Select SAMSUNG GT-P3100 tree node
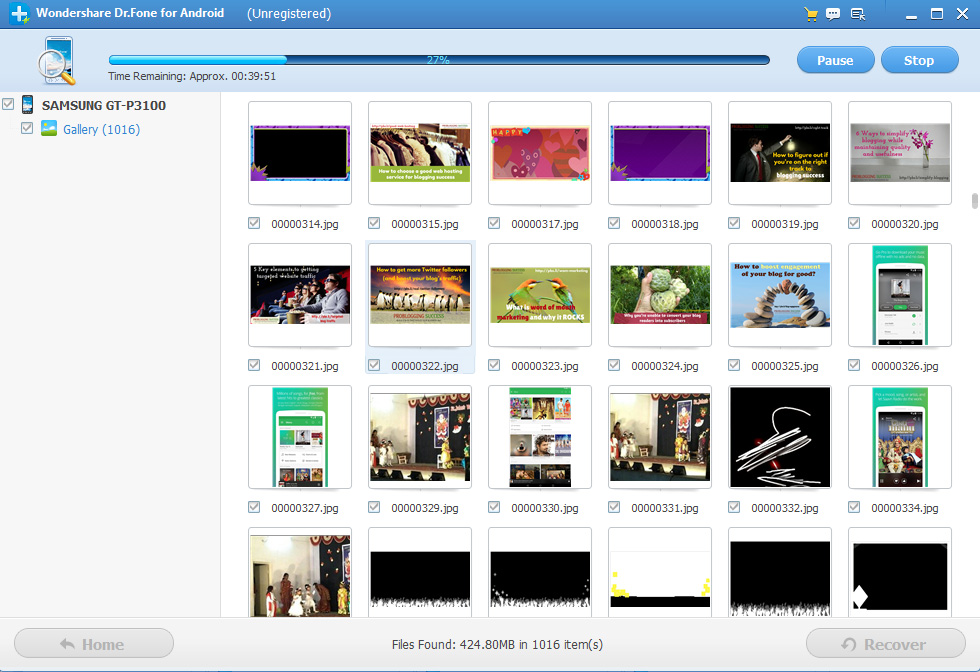This screenshot has height=672, width=980. click(104, 106)
